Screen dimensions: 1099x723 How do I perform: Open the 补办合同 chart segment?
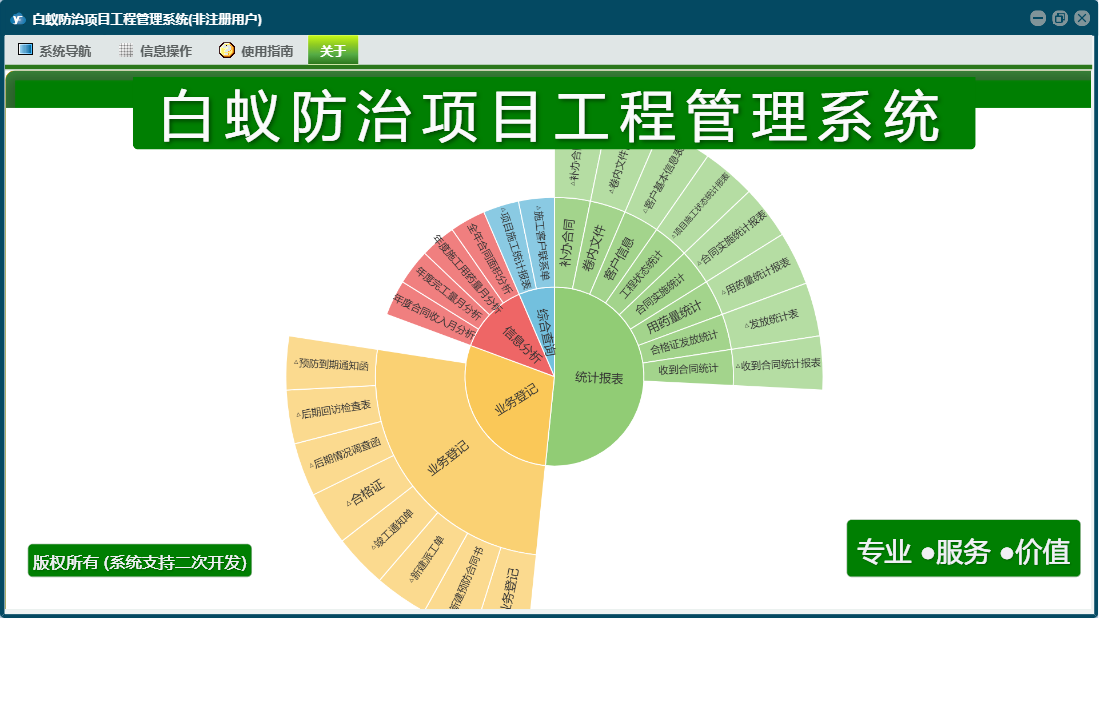pyautogui.click(x=568, y=243)
